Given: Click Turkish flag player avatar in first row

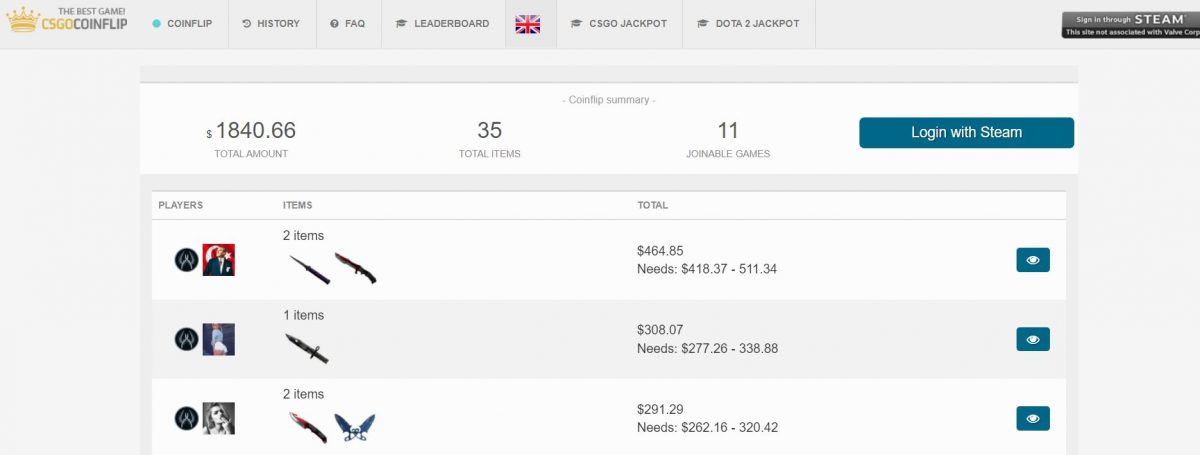Looking at the screenshot, I should point(218,260).
